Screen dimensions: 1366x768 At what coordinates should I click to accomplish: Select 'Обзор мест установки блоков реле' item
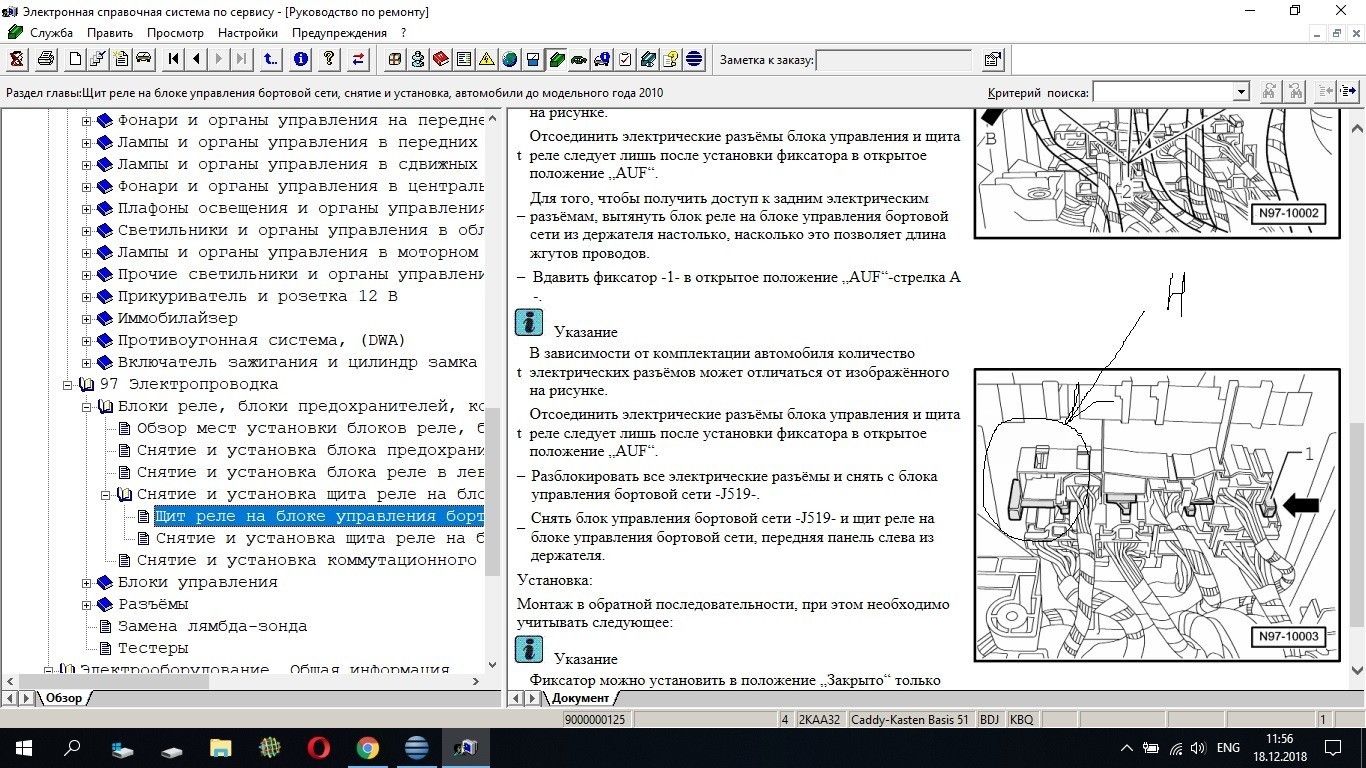coord(310,428)
